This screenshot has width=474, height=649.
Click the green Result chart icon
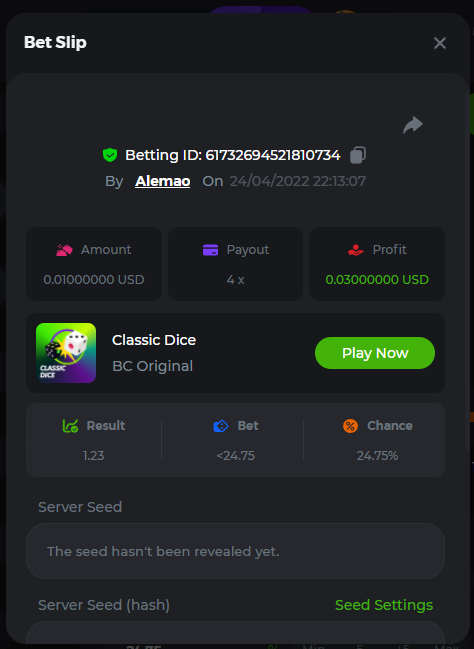point(70,426)
